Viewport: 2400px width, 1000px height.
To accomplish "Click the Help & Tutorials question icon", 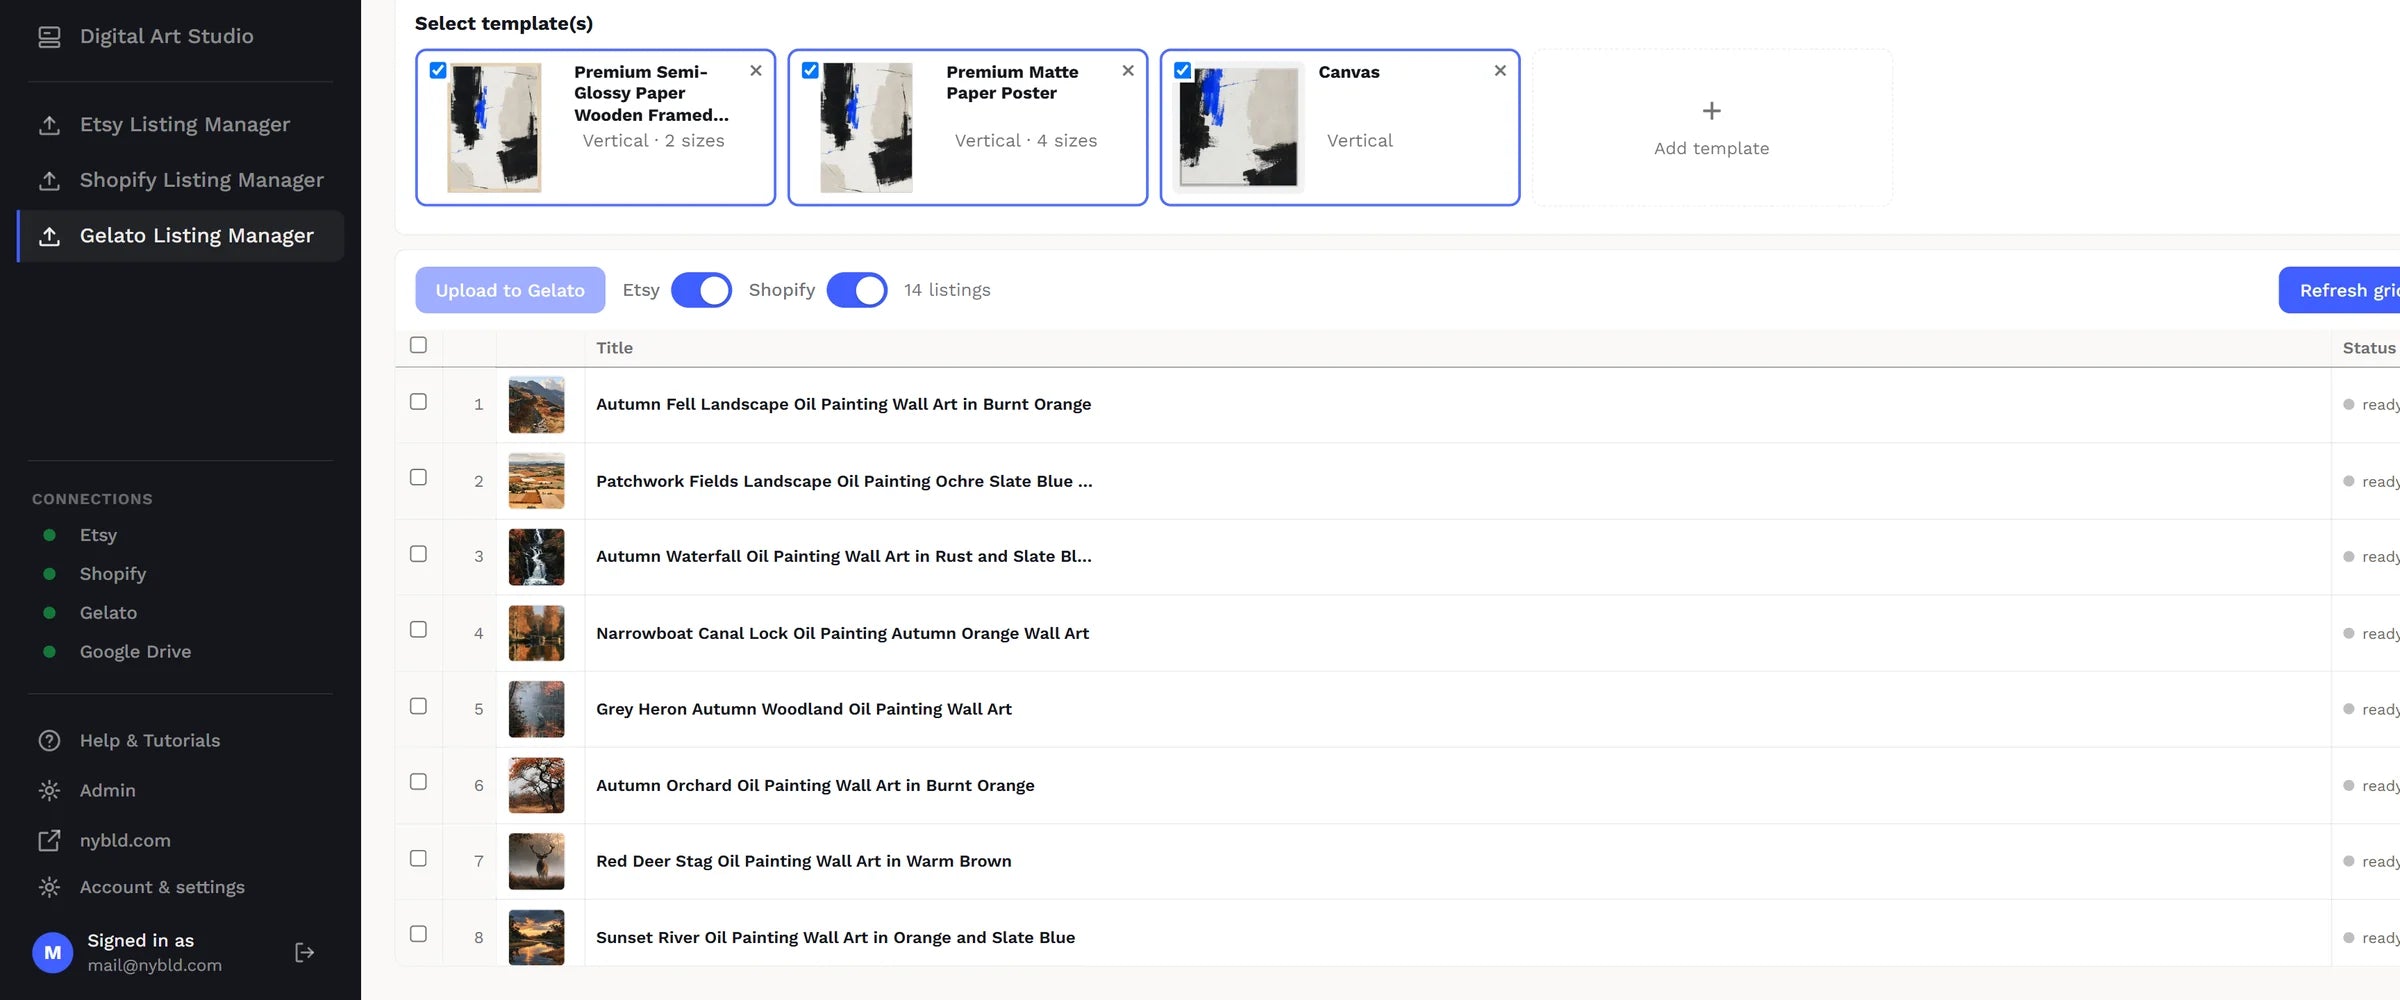I will click(x=49, y=741).
